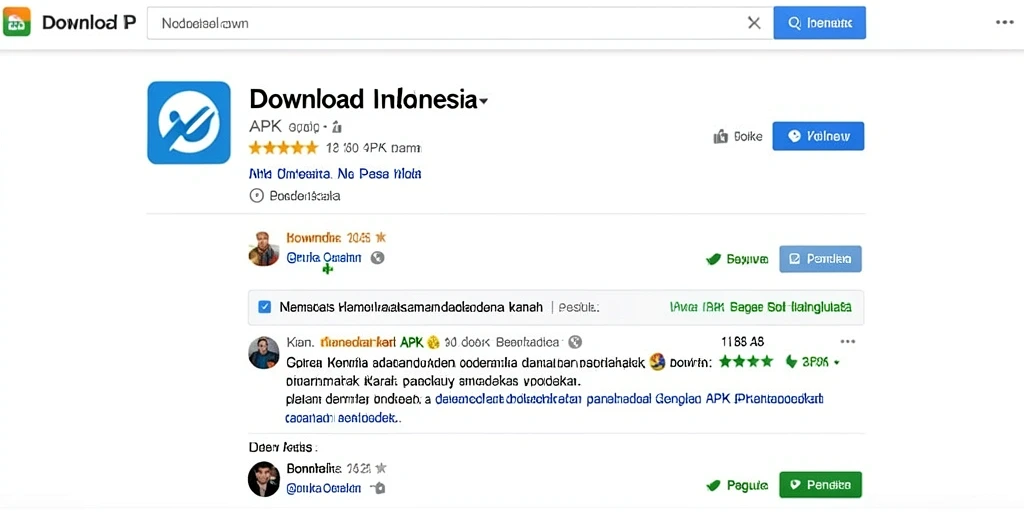Click the blue search button with the magnifier icon
This screenshot has width=1024, height=512.
click(x=820, y=23)
